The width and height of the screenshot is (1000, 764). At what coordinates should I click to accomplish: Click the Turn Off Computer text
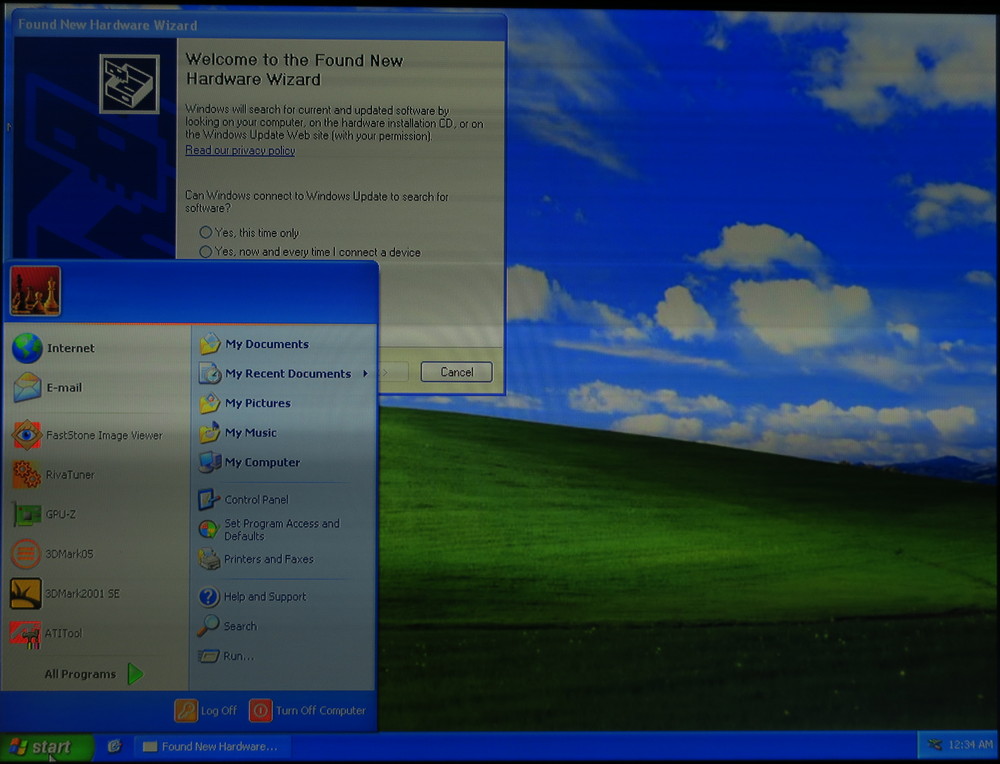click(321, 710)
